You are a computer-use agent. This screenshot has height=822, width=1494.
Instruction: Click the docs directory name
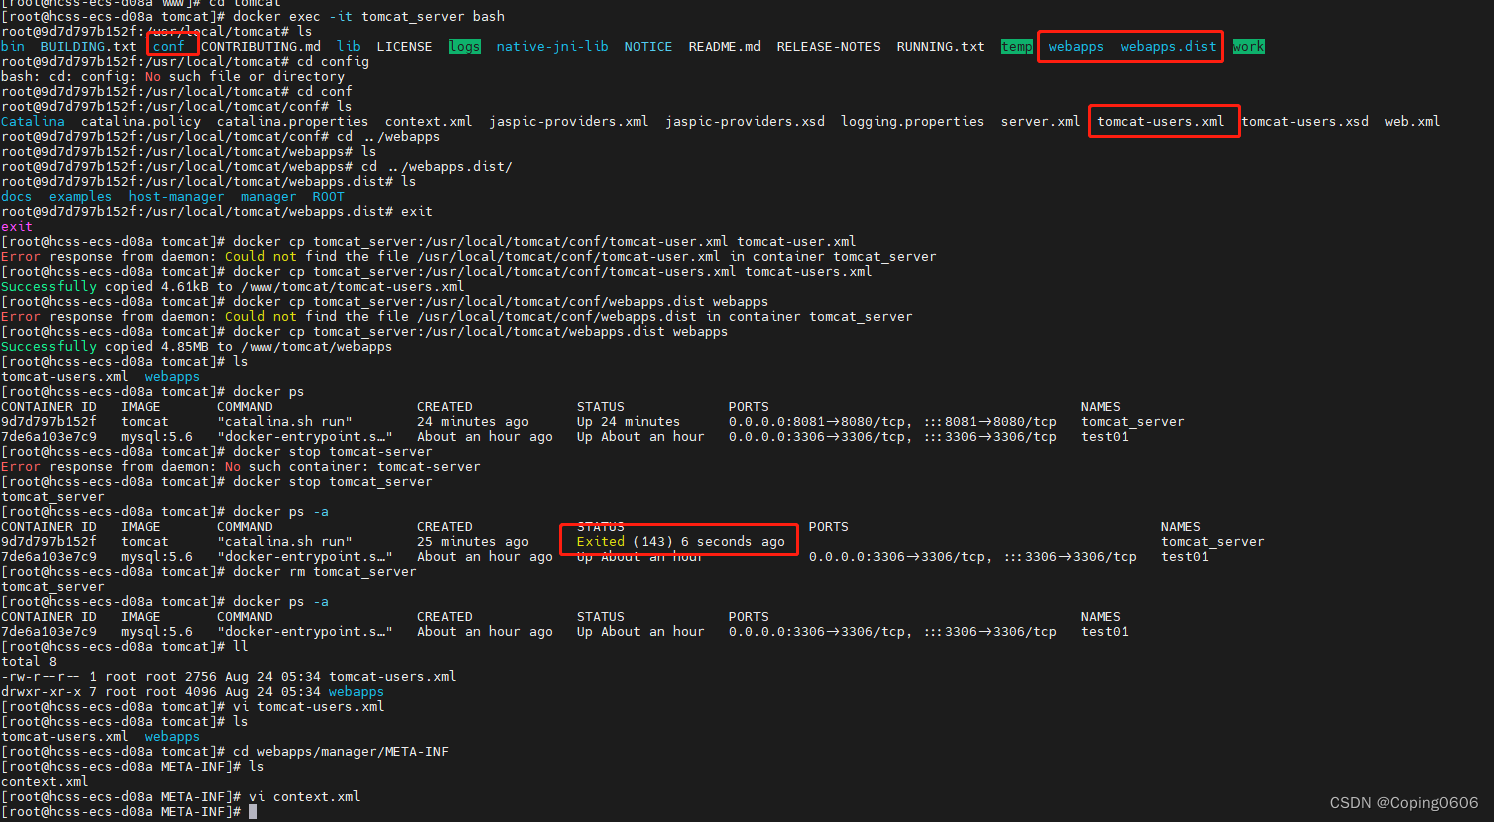coord(17,197)
